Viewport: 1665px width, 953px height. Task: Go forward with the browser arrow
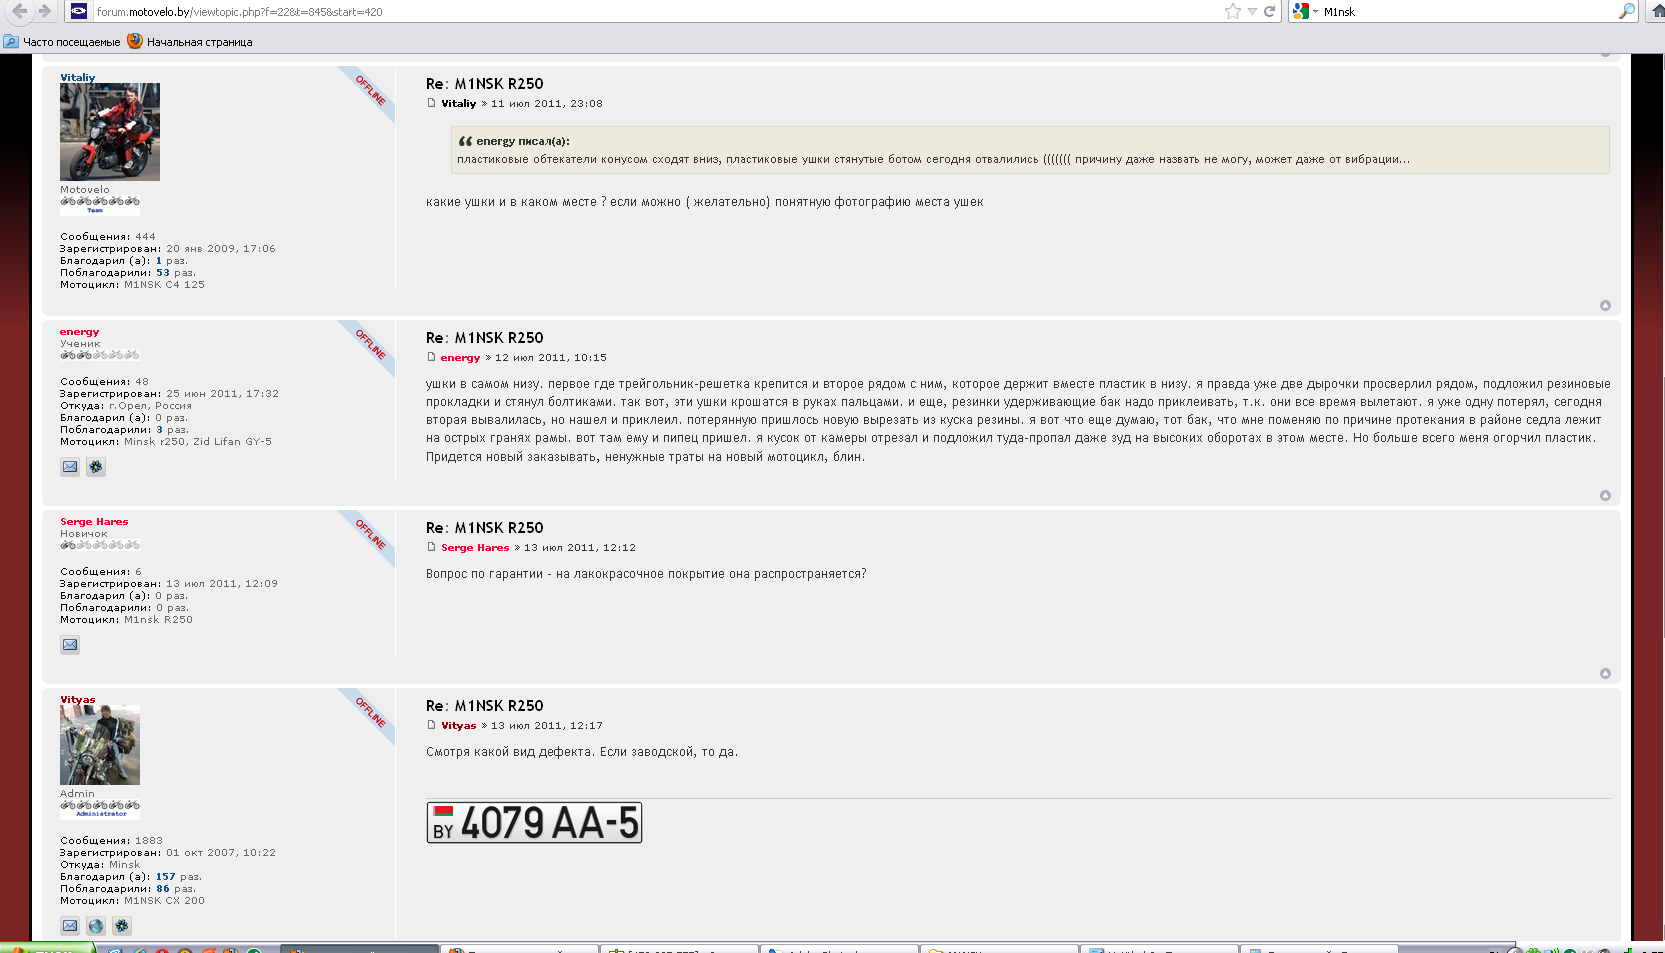click(44, 11)
